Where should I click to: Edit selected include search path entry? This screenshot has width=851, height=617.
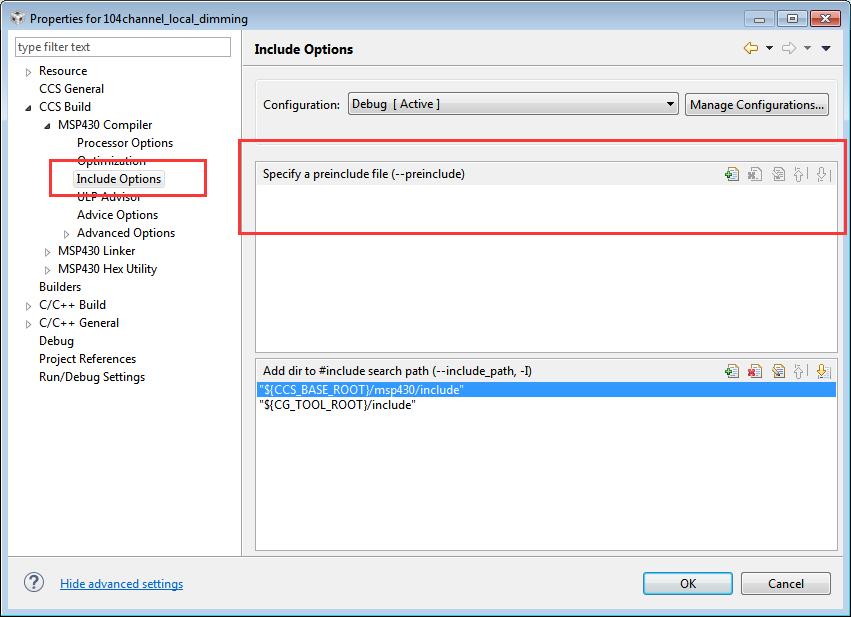pyautogui.click(x=778, y=371)
